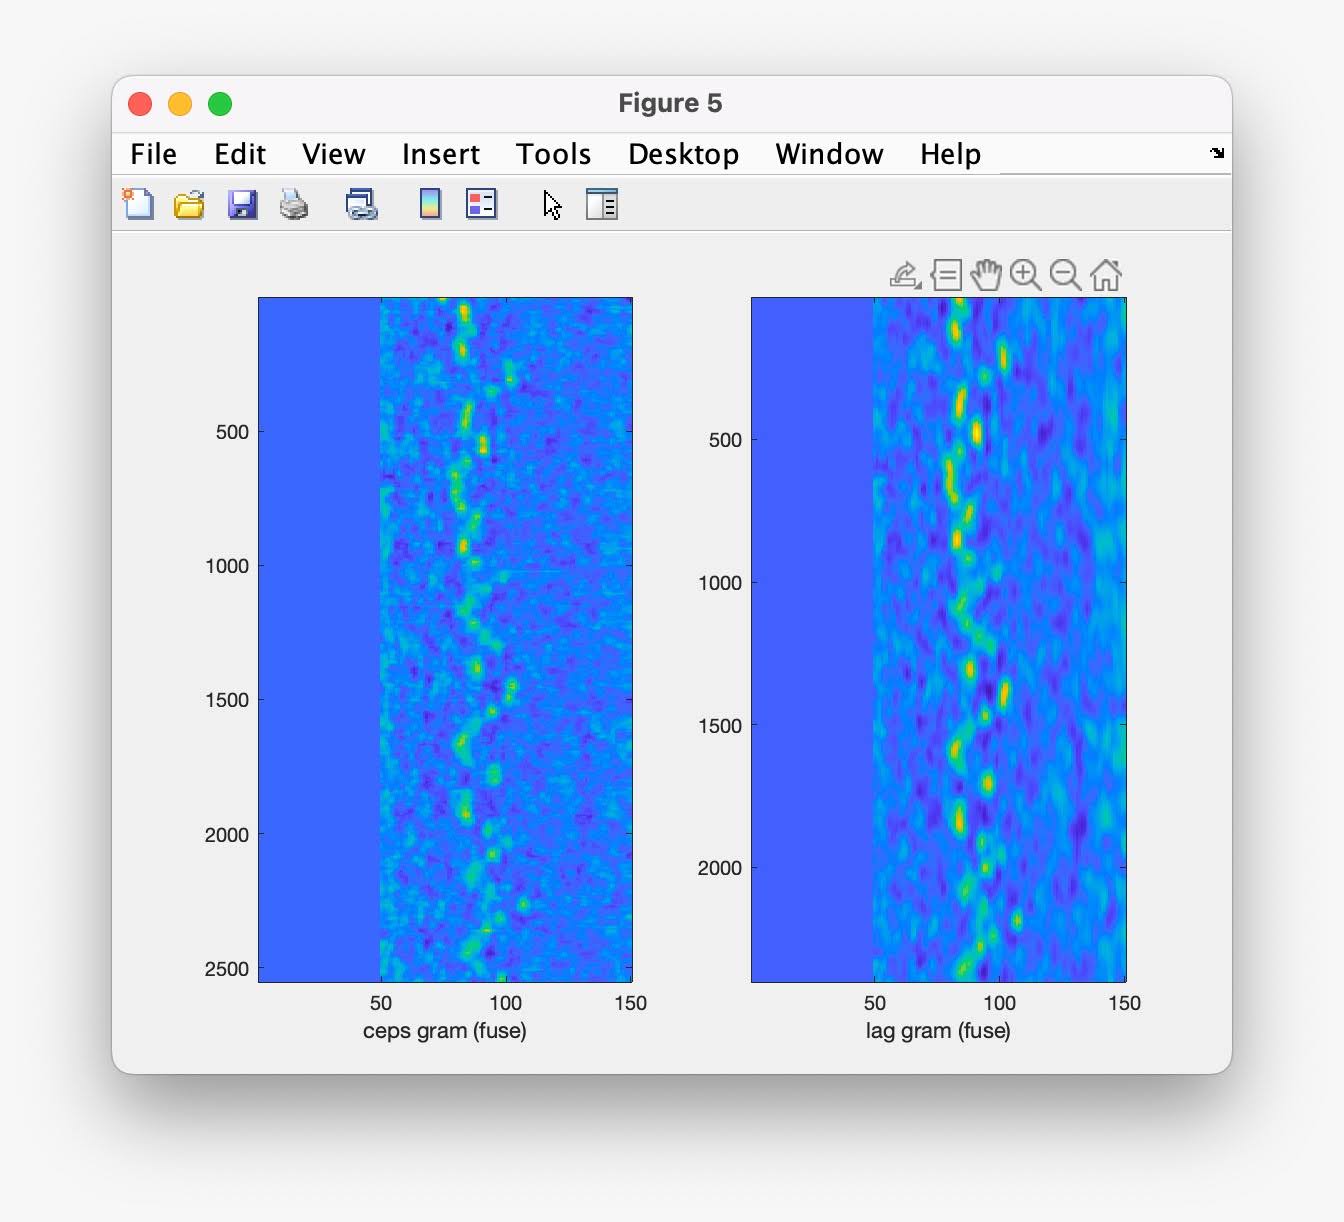Open the Tools menu

coord(554,154)
